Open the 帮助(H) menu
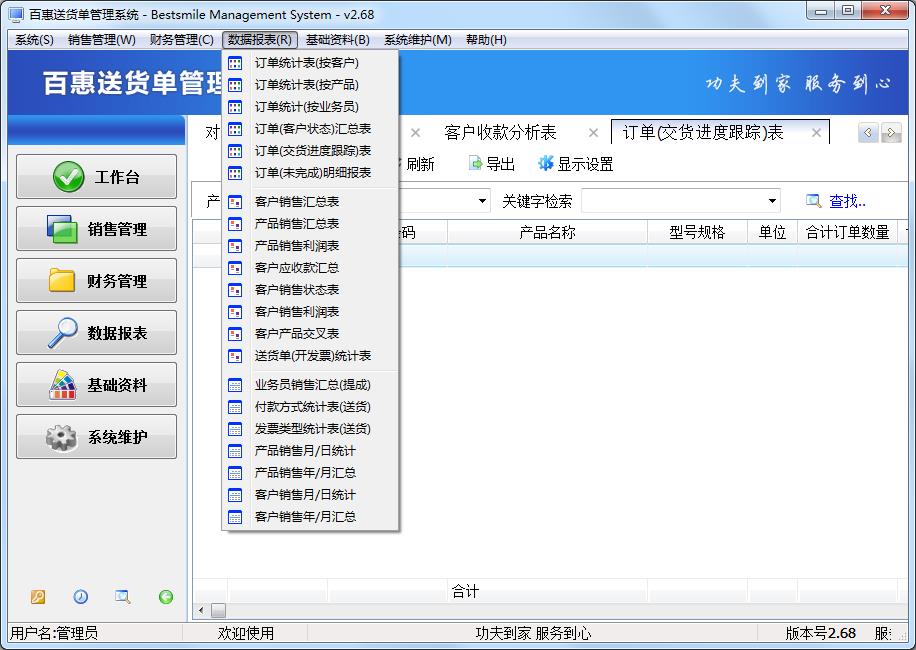Screen dimensions: 916x650 (x=486, y=40)
